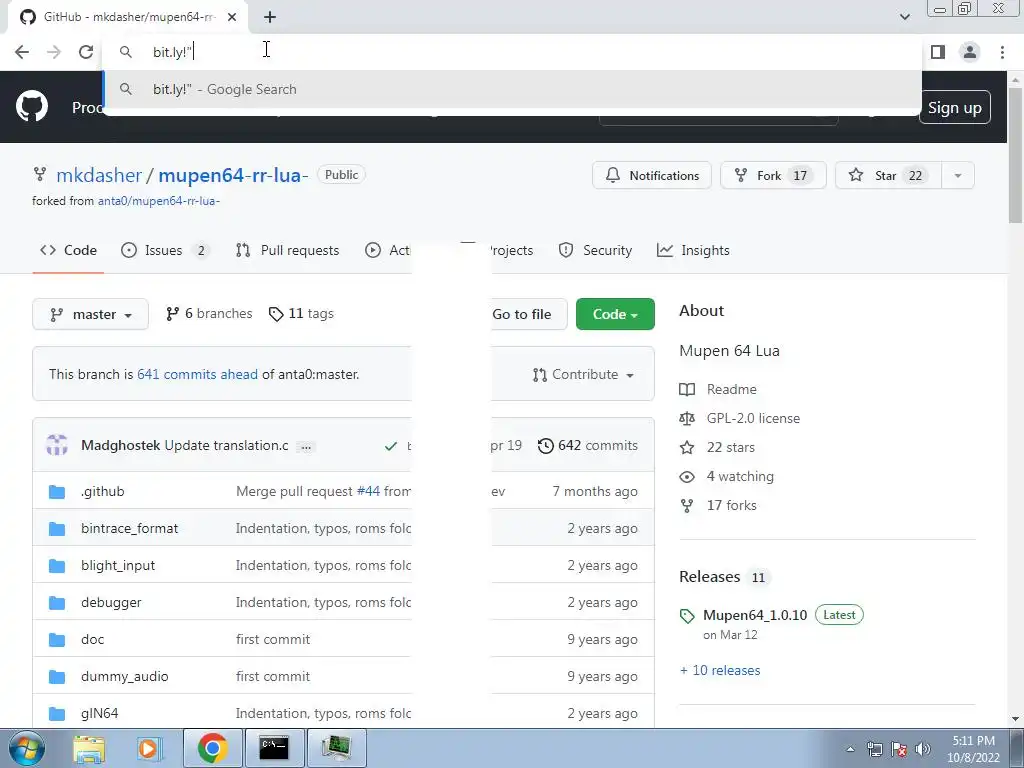The height and width of the screenshot is (768, 1024).
Task: Open Windows Media Player taskbar icon
Action: pos(150,748)
